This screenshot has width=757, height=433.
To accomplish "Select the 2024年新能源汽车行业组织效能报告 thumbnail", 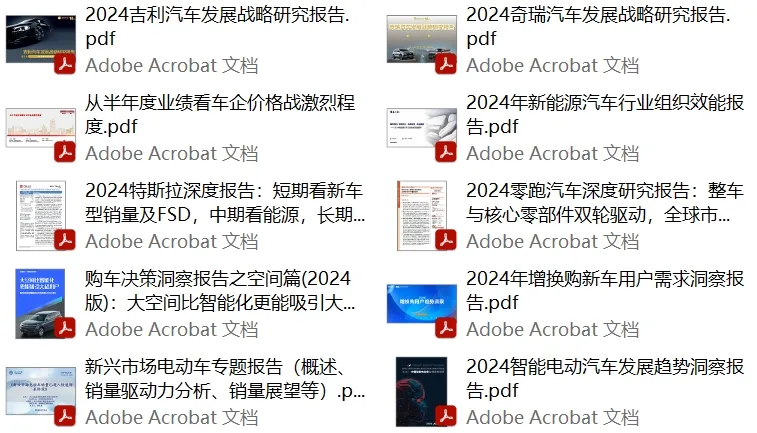I will click(421, 128).
